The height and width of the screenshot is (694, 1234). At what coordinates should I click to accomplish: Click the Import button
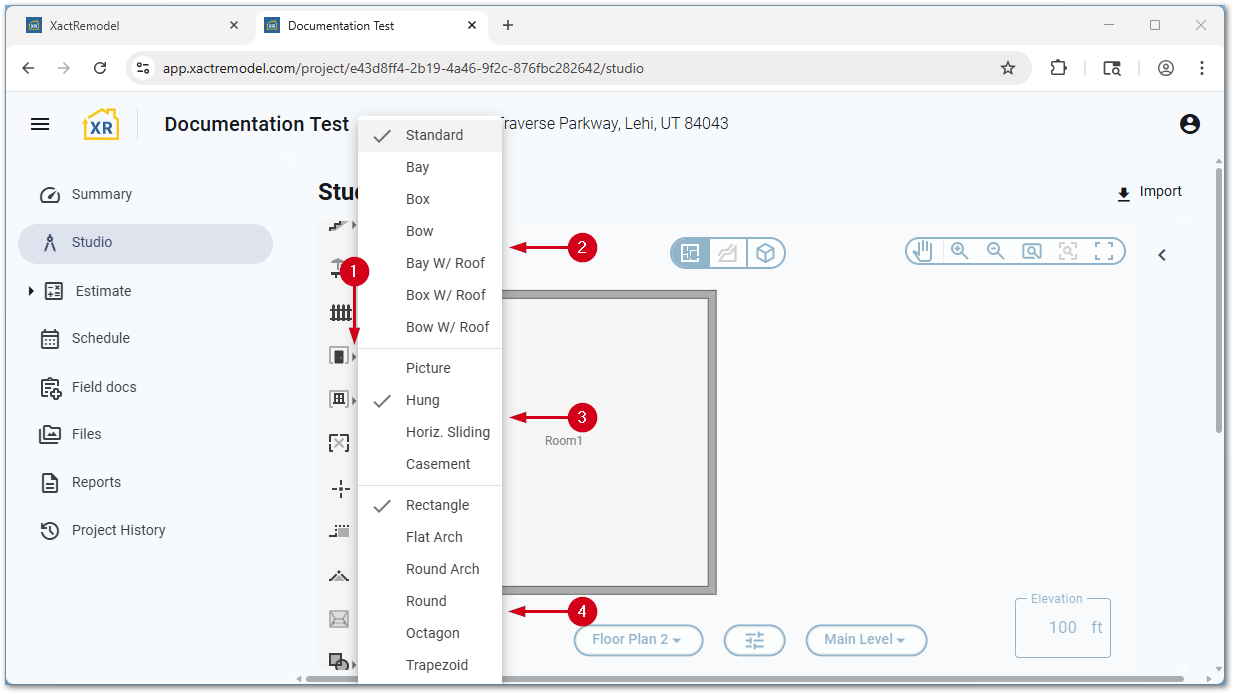pos(1148,191)
